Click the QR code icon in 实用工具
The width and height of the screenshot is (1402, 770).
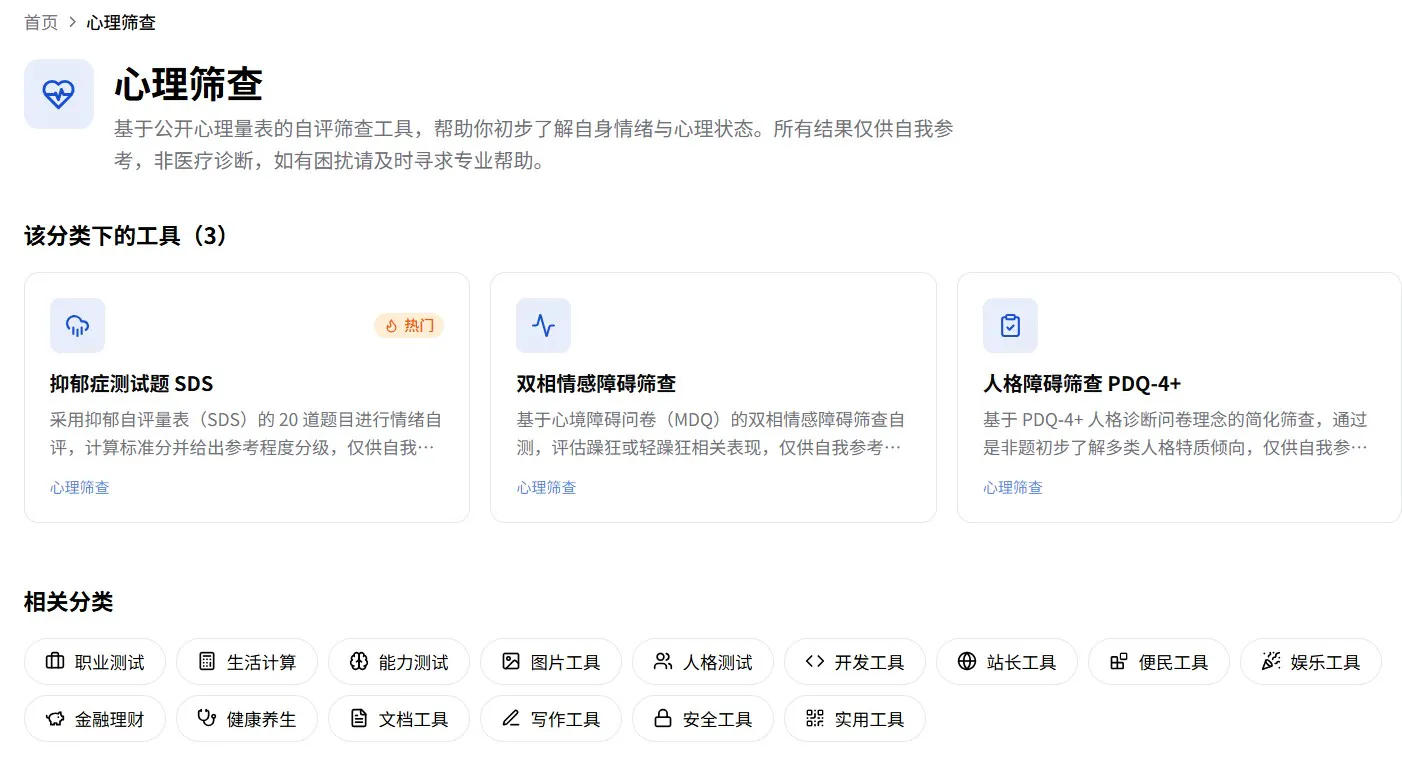[815, 718]
